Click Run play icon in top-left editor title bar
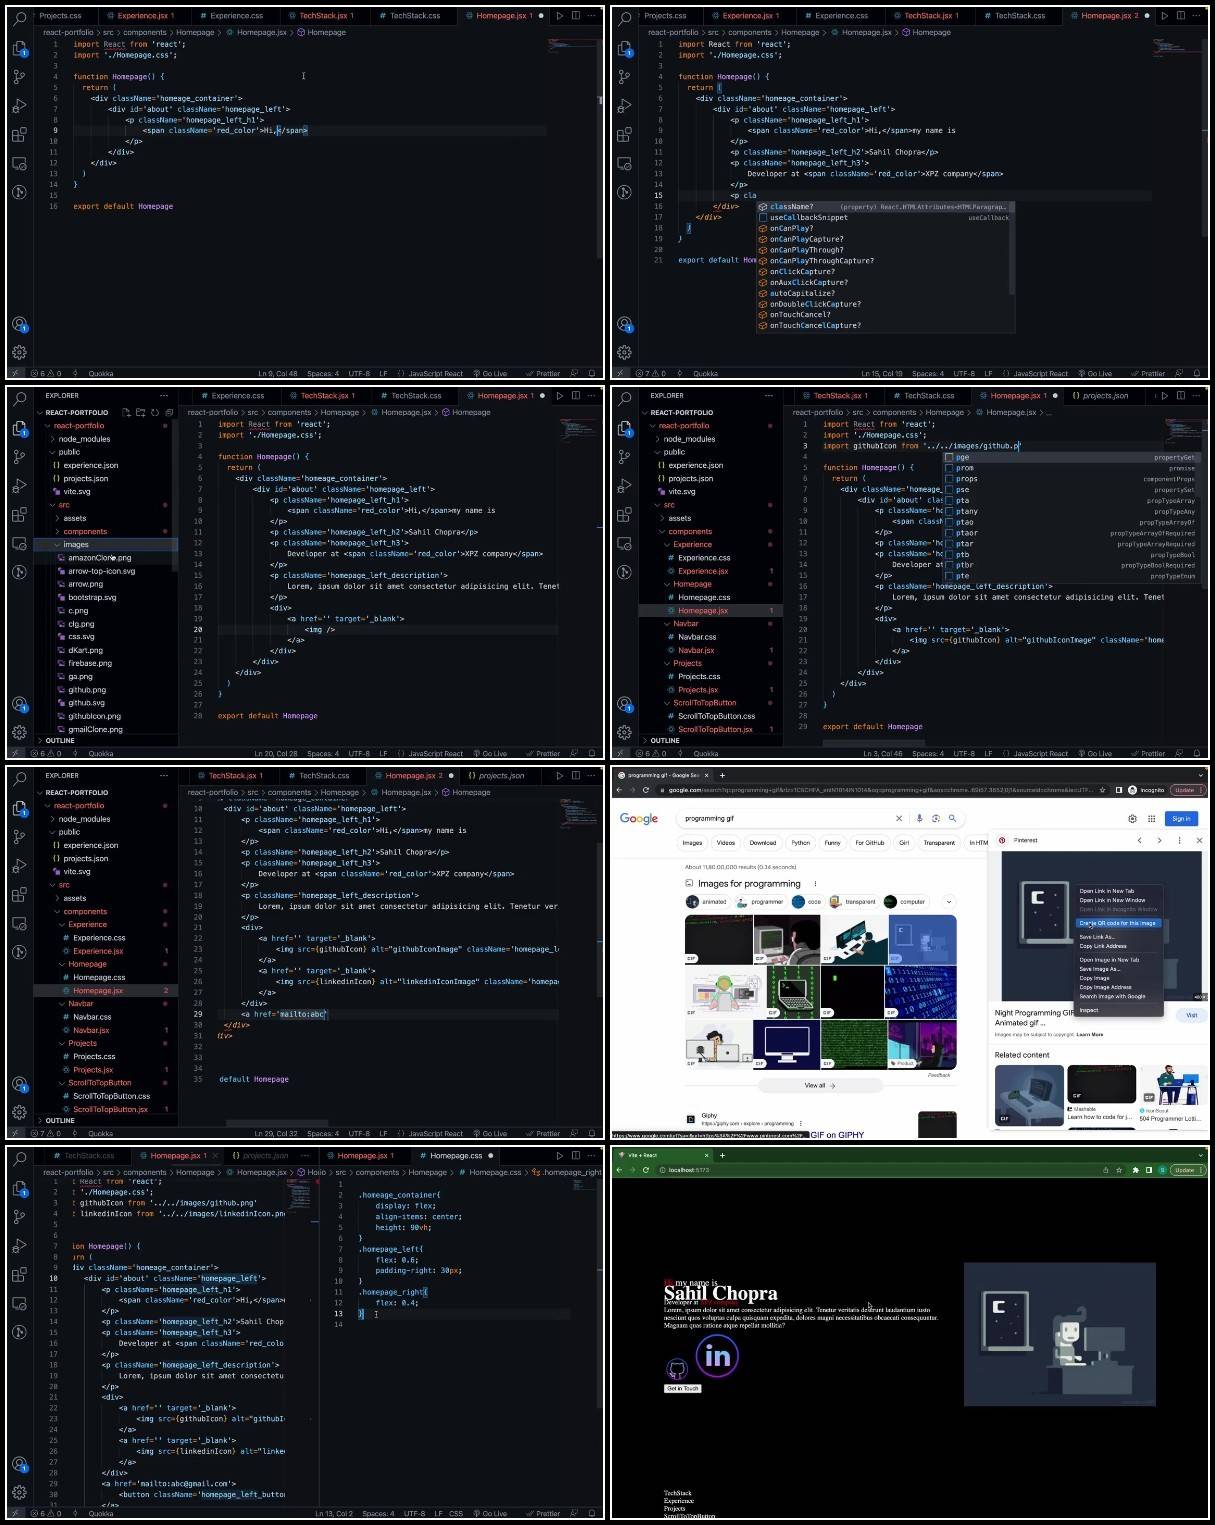The image size is (1215, 1525). click(x=560, y=16)
